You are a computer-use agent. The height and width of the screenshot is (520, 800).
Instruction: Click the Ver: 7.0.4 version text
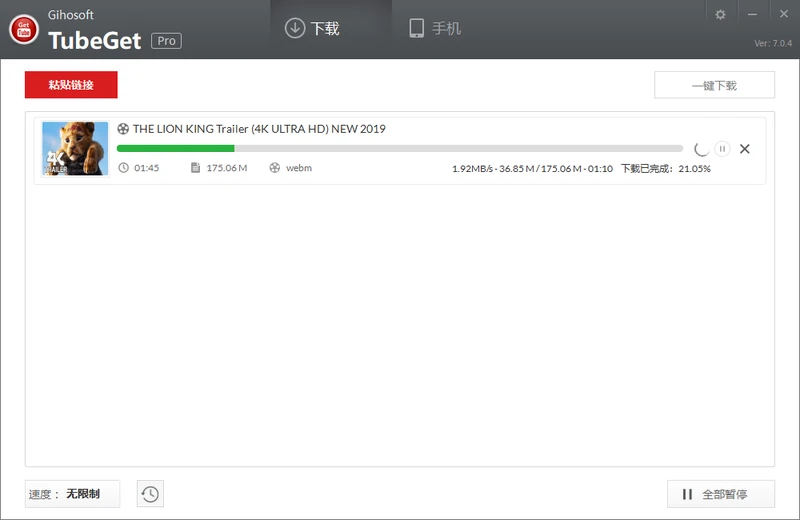[x=773, y=43]
